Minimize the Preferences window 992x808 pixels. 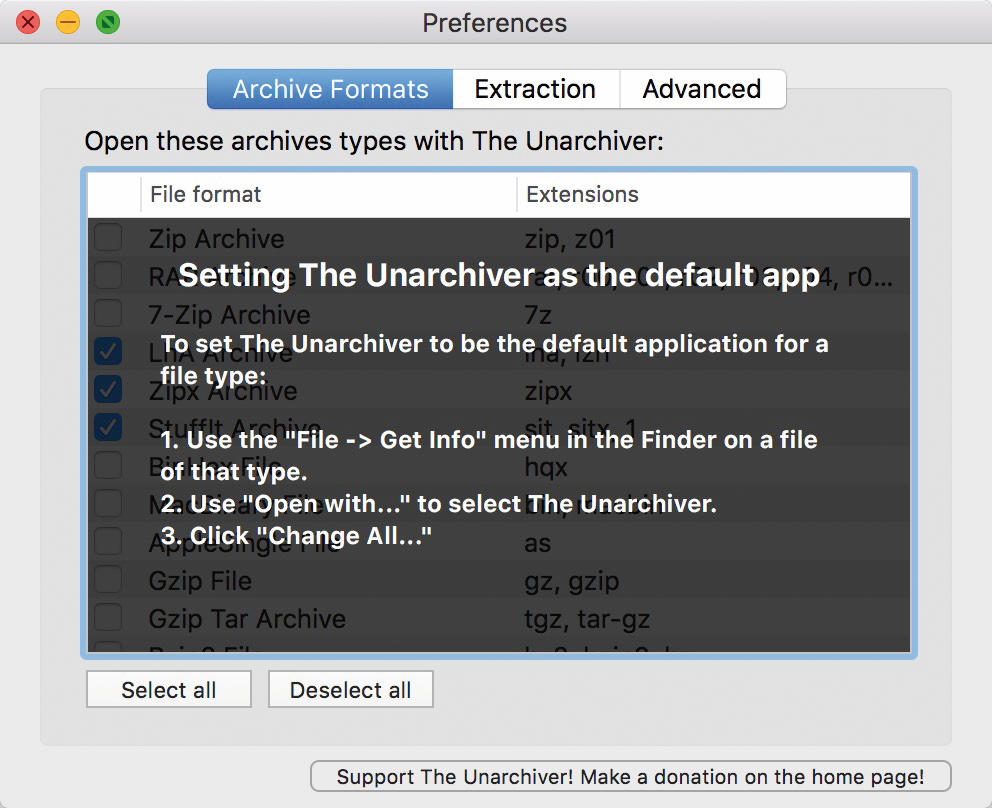click(68, 23)
